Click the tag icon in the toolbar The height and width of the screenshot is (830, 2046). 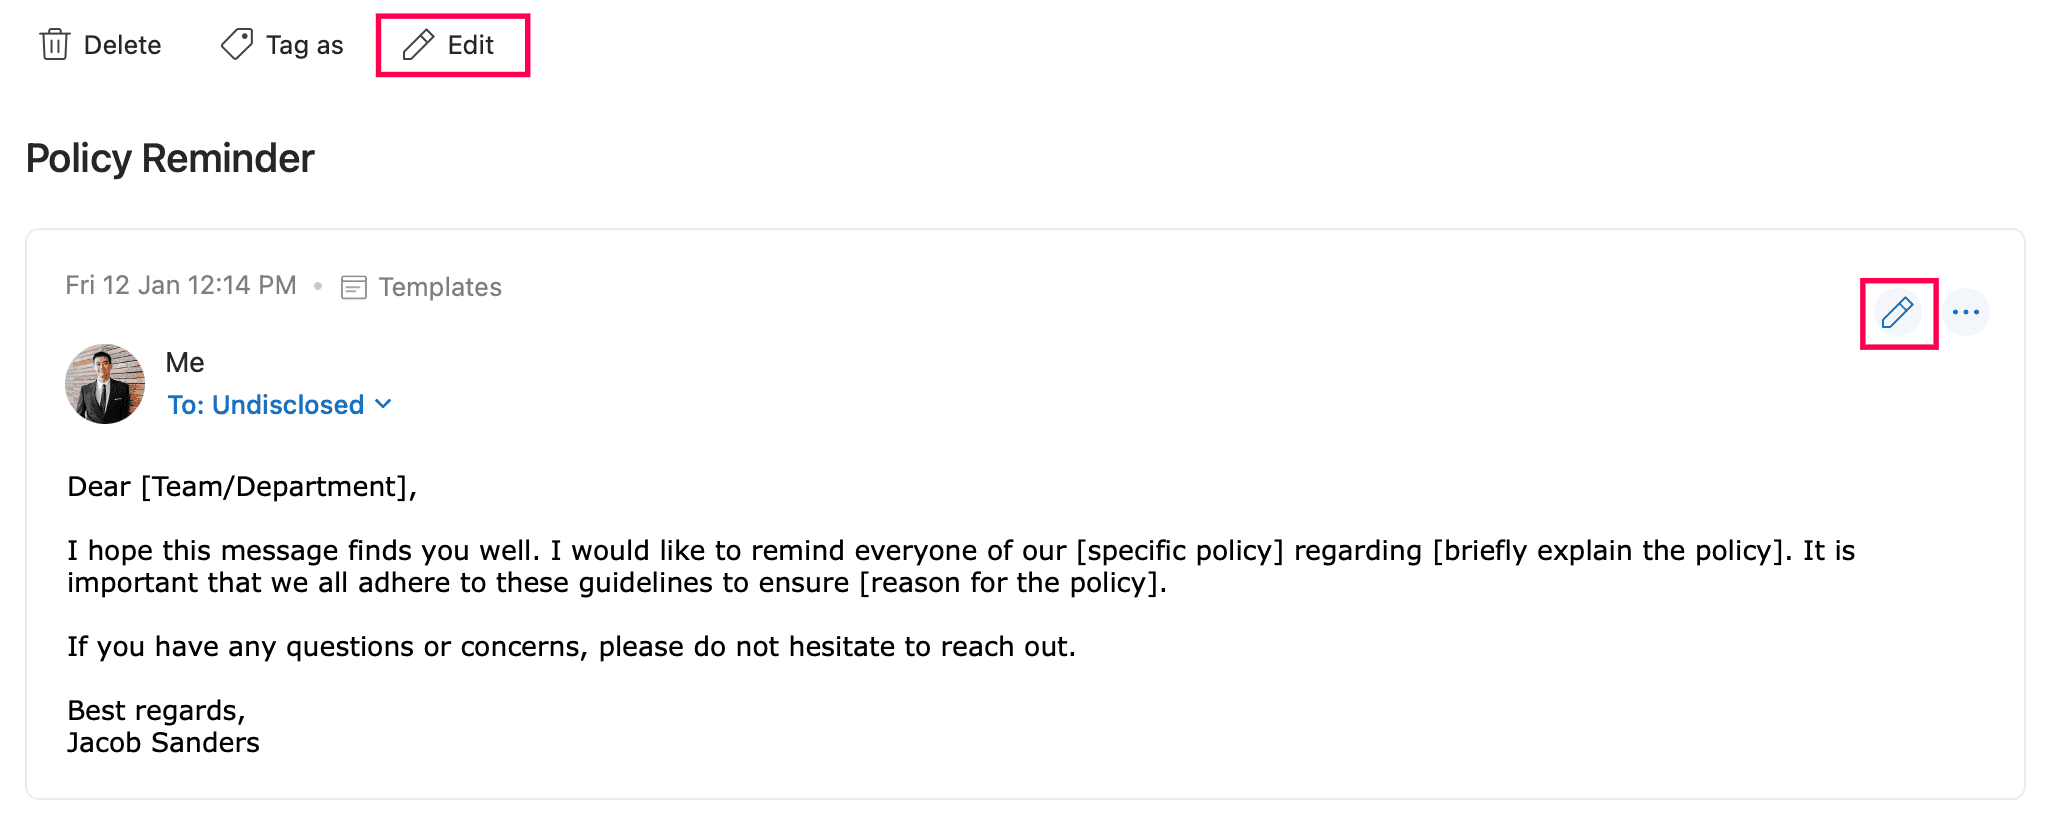click(x=237, y=45)
